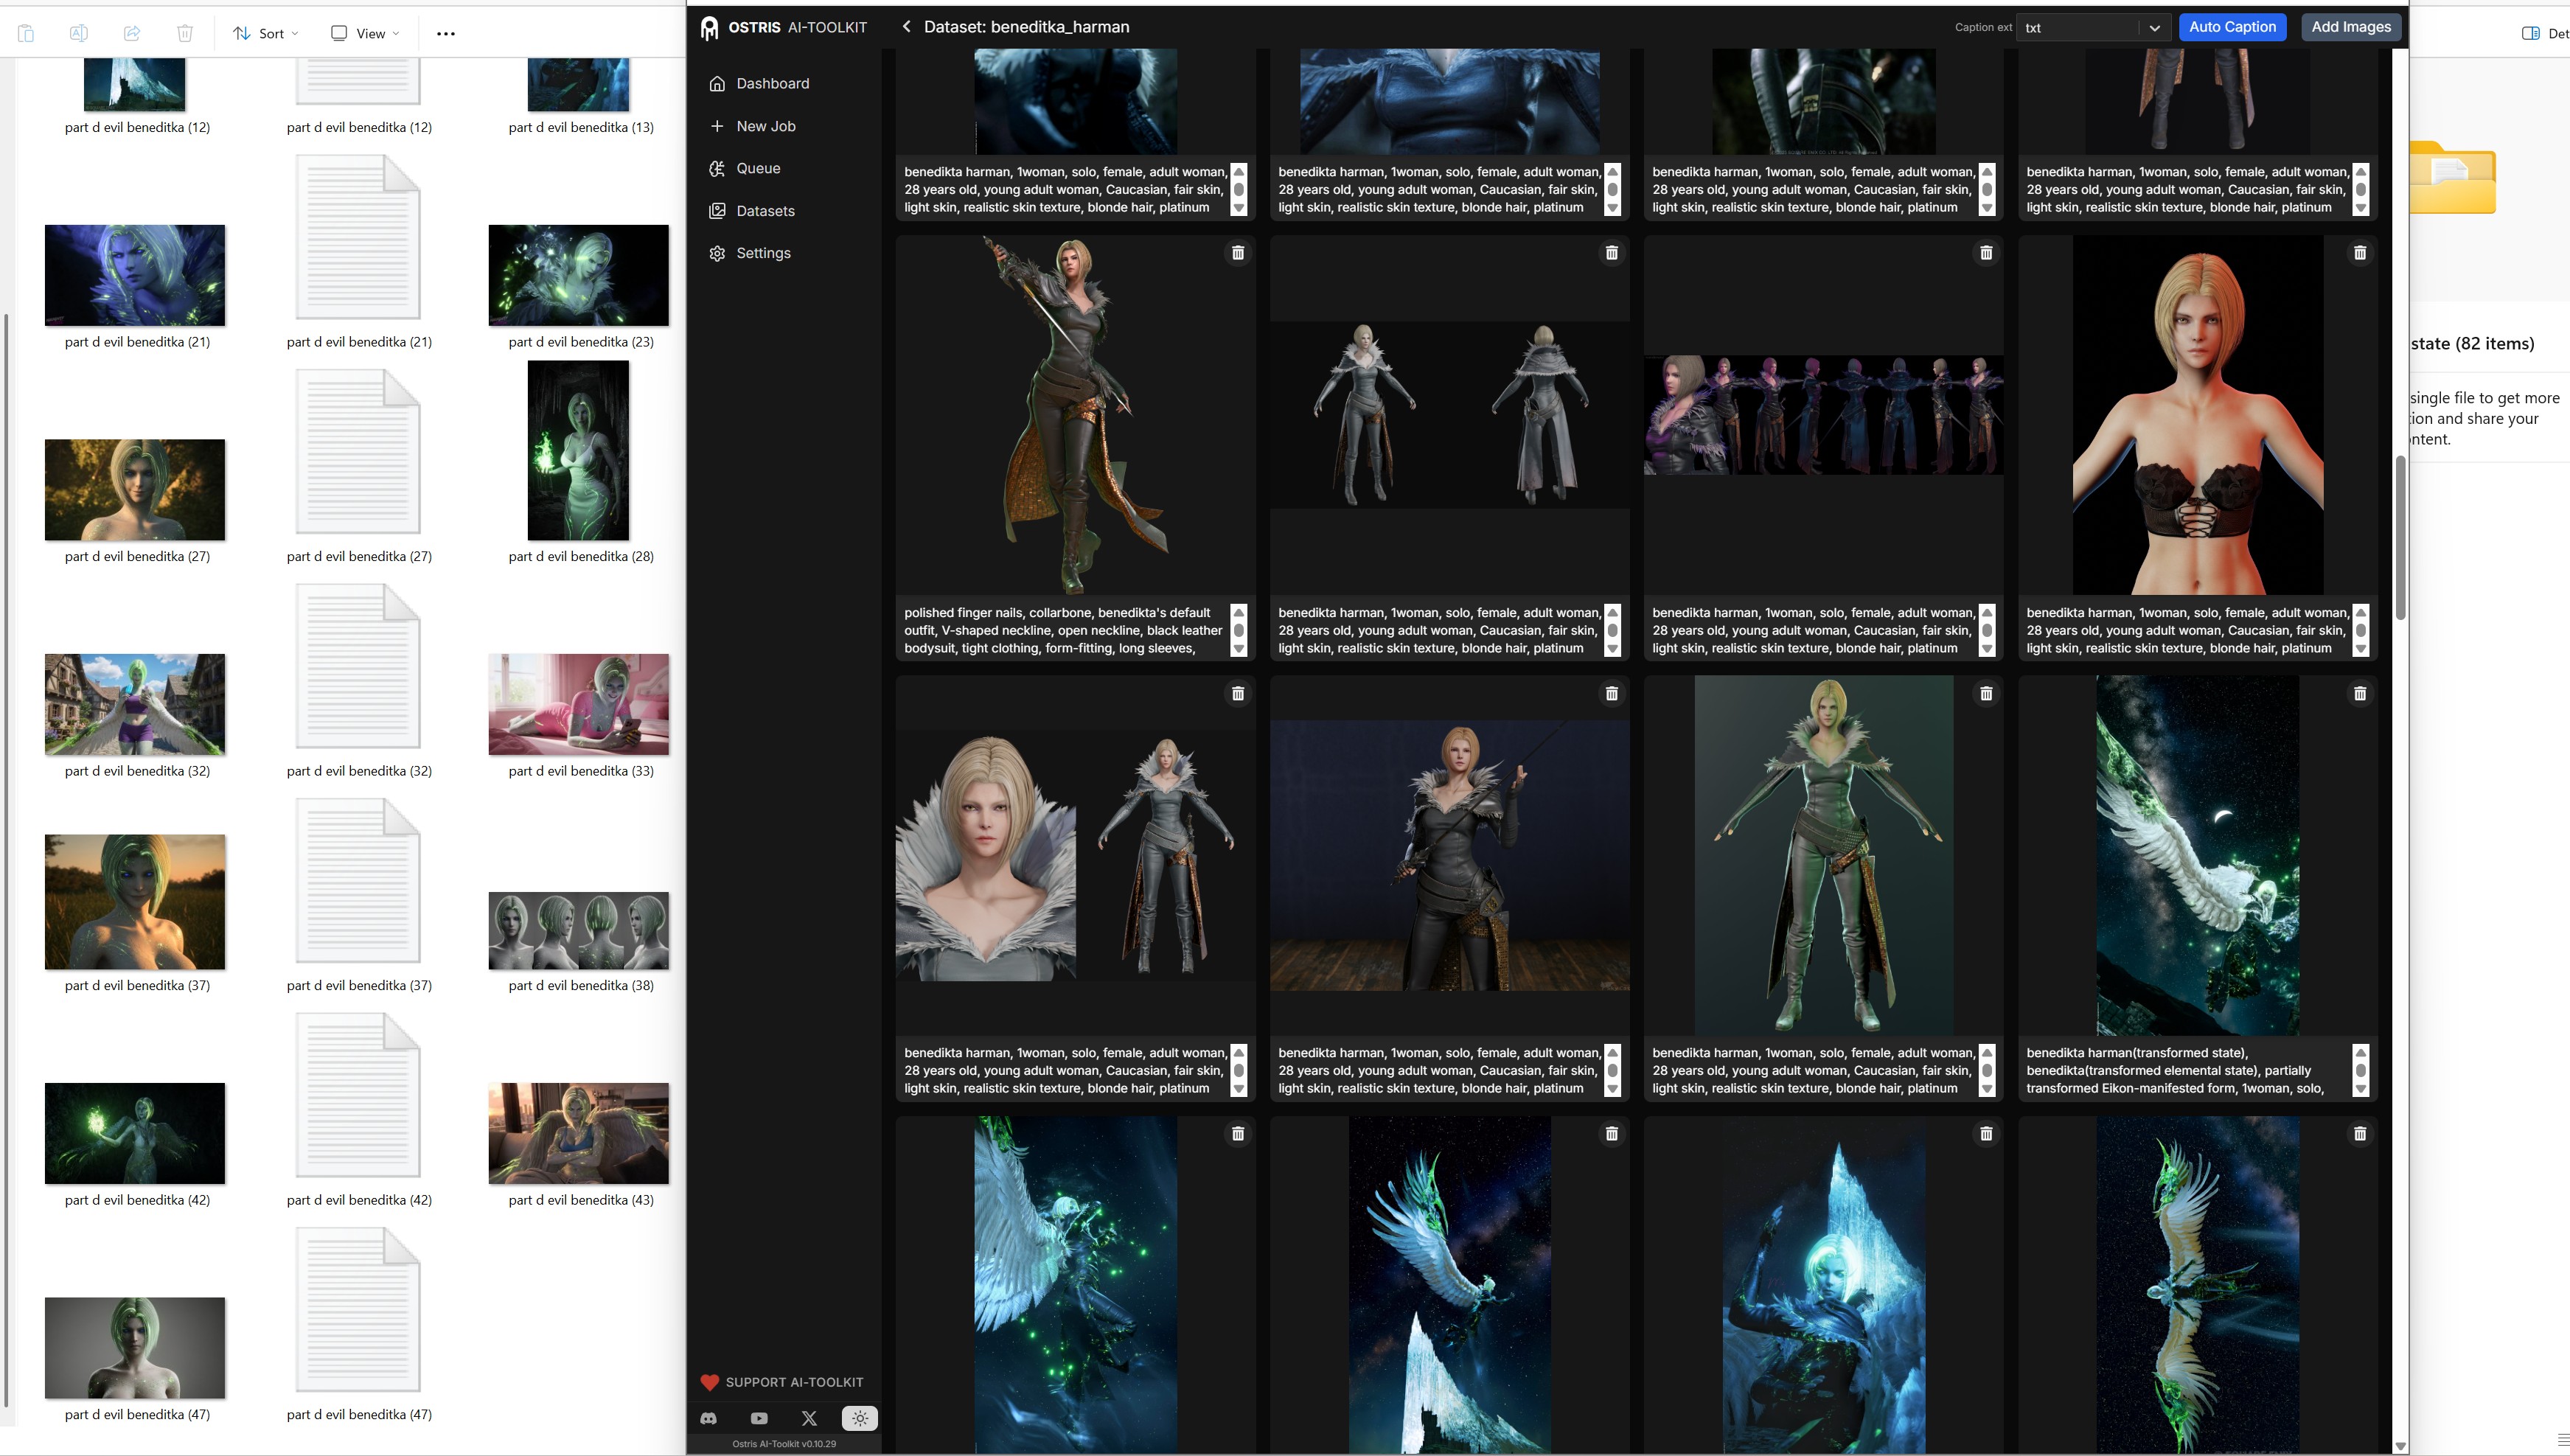Expand the Sort dropdown in Explorer
The height and width of the screenshot is (1456, 2570).
point(266,33)
